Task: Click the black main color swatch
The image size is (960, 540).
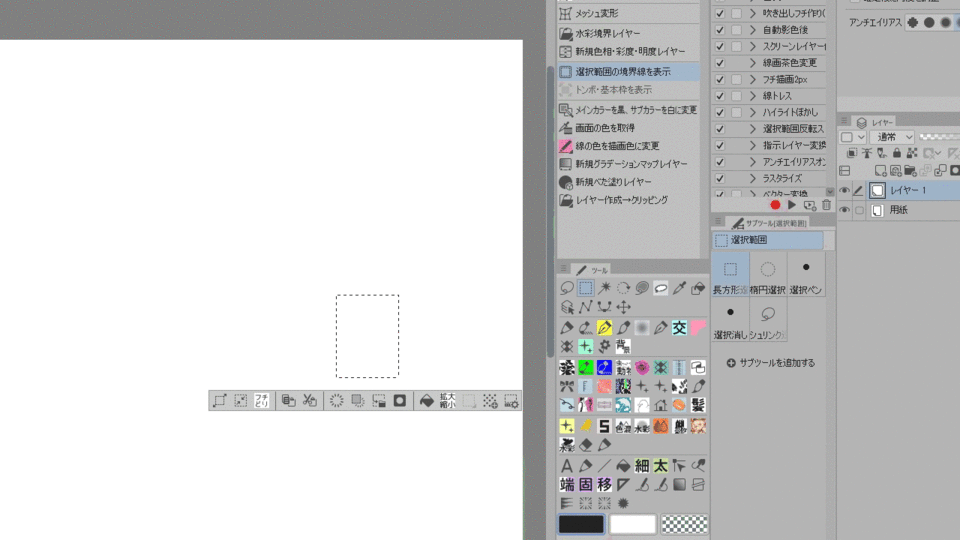Action: click(581, 524)
